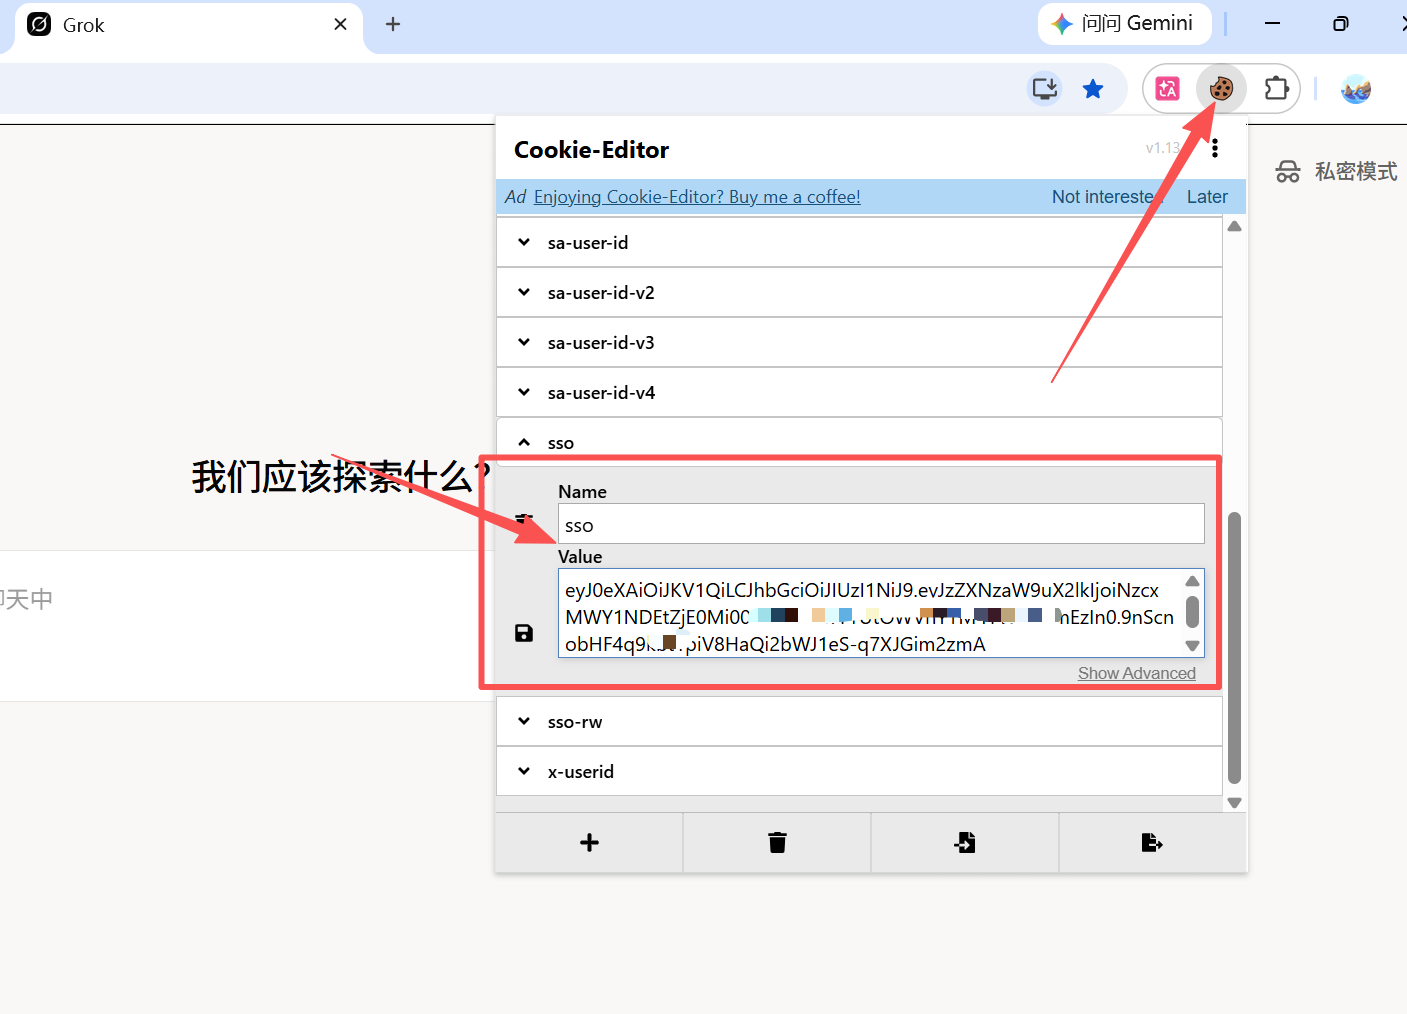Click the Export cookies button
The image size is (1407, 1014).
pyautogui.click(x=1152, y=843)
